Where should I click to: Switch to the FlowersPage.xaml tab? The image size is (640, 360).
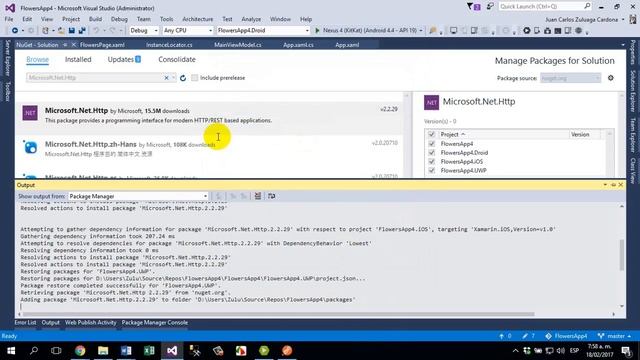click(102, 45)
